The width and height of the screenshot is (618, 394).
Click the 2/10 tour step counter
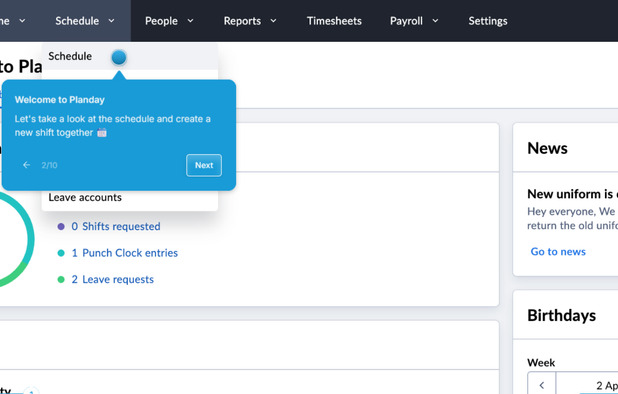[49, 165]
